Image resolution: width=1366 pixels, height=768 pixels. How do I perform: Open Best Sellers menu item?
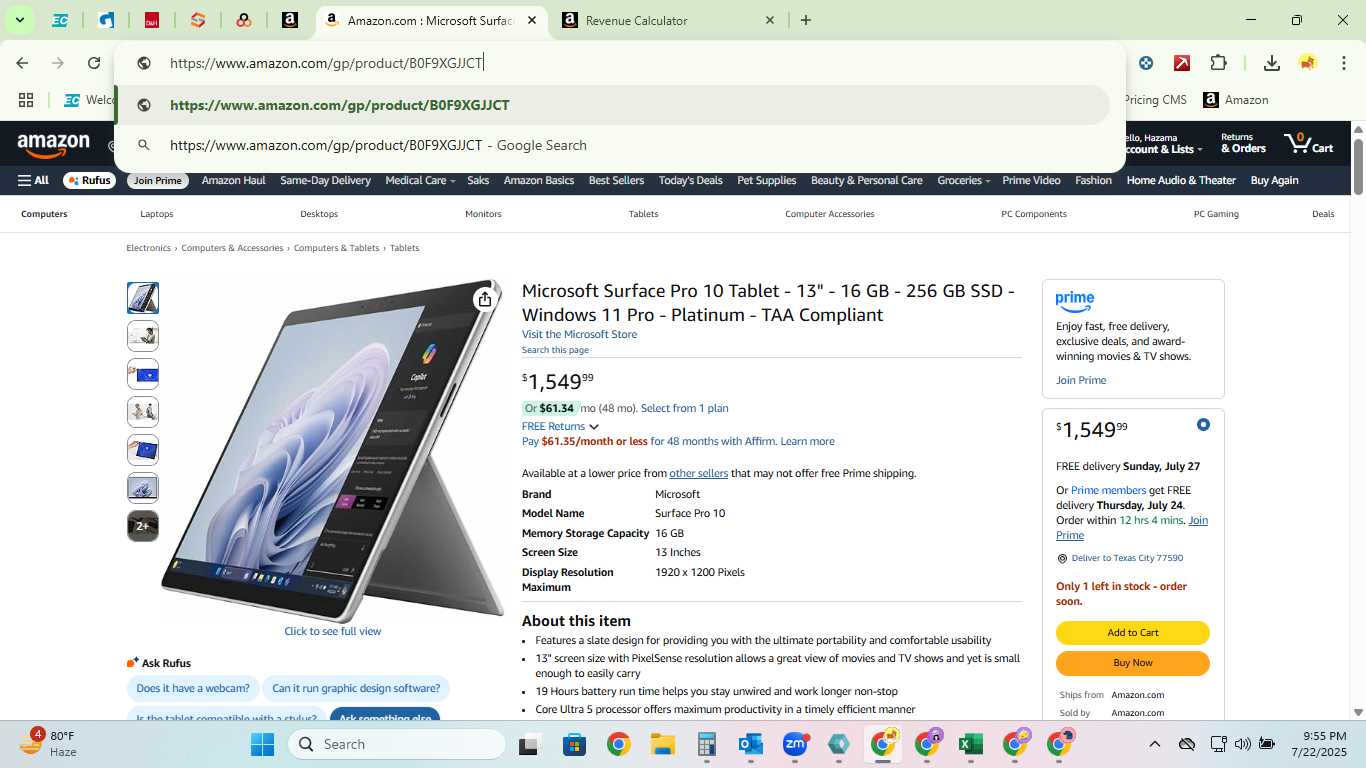616,181
